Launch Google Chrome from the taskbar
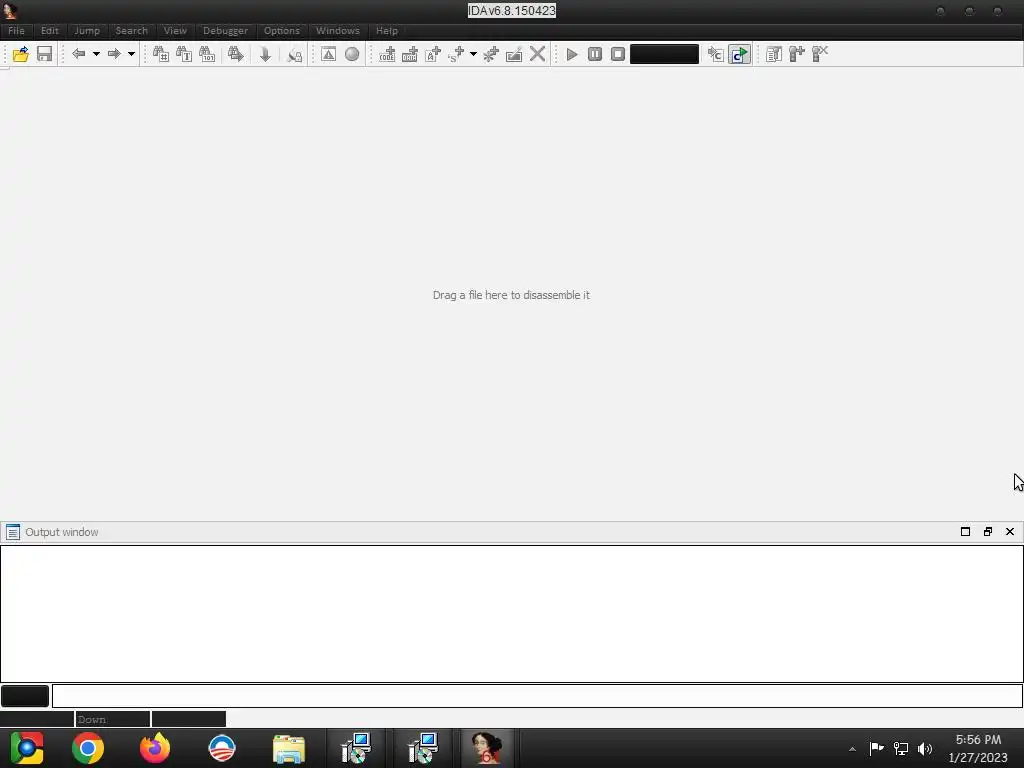This screenshot has height=768, width=1024. tap(88, 748)
